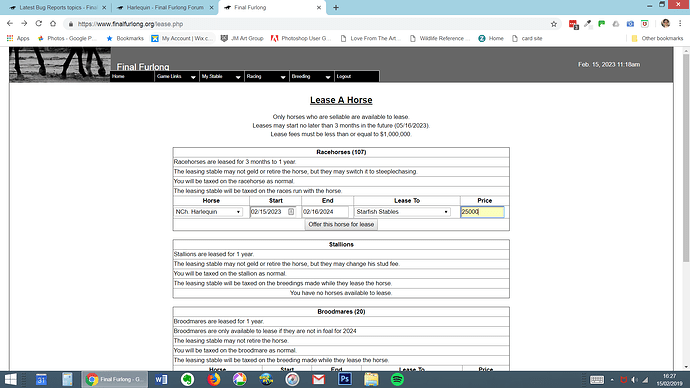The image size is (690, 388).
Task: Open the Other bookmarks folder
Action: tap(657, 38)
